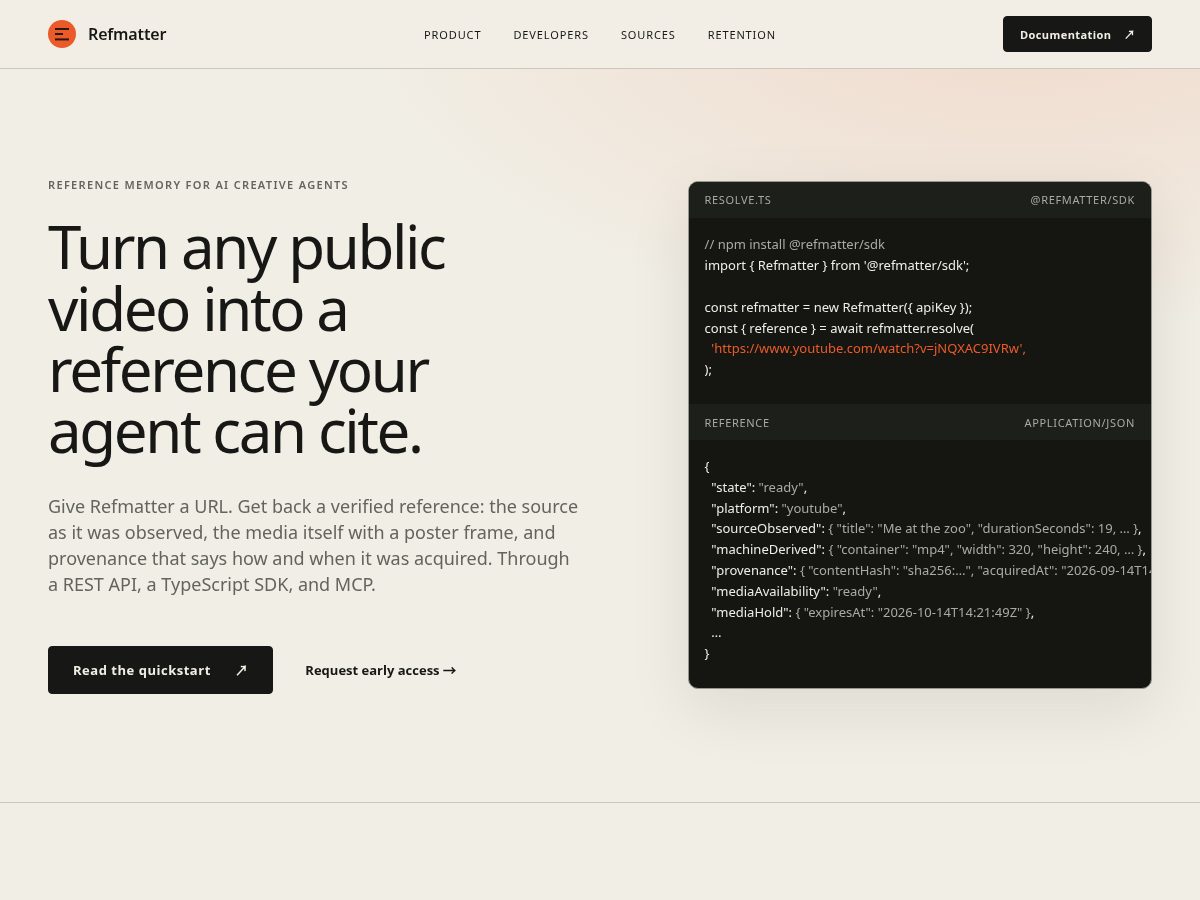Screen dimensions: 1200x900
Task: Click the "mediaHold" expiresAt JSON line
Action: [872, 612]
